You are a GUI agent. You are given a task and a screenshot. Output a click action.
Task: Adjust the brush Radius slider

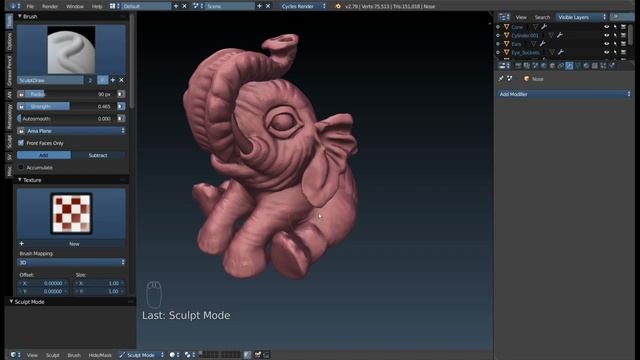[x=71, y=94]
